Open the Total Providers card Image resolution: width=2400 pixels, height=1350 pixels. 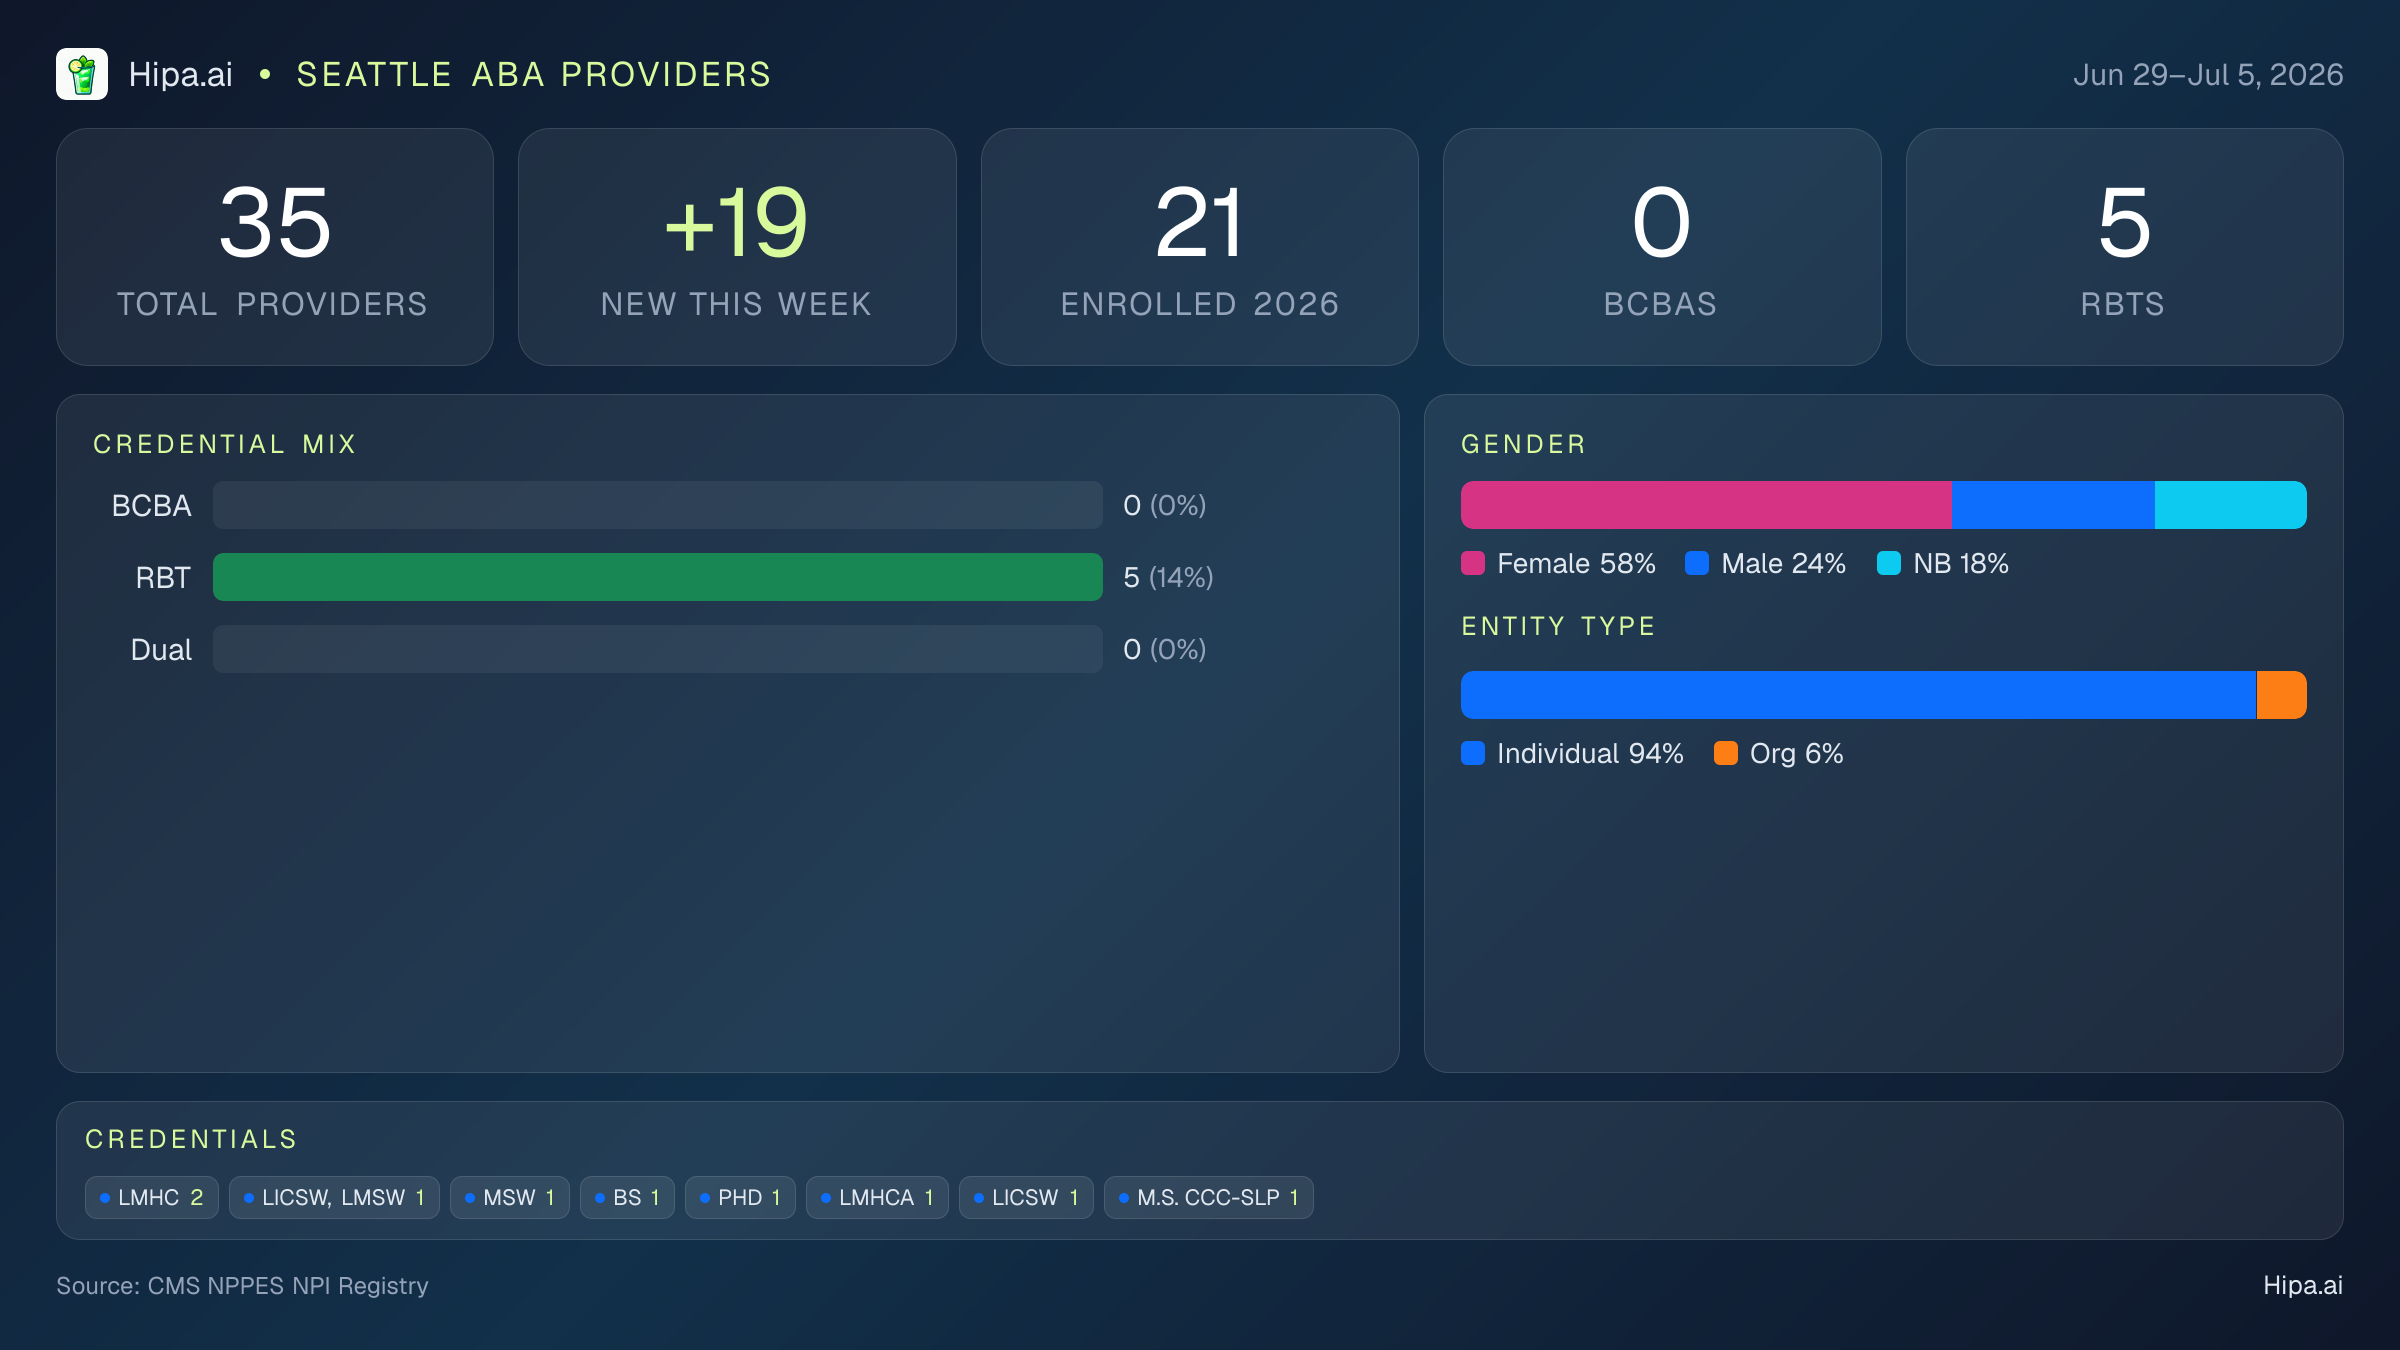(x=275, y=247)
